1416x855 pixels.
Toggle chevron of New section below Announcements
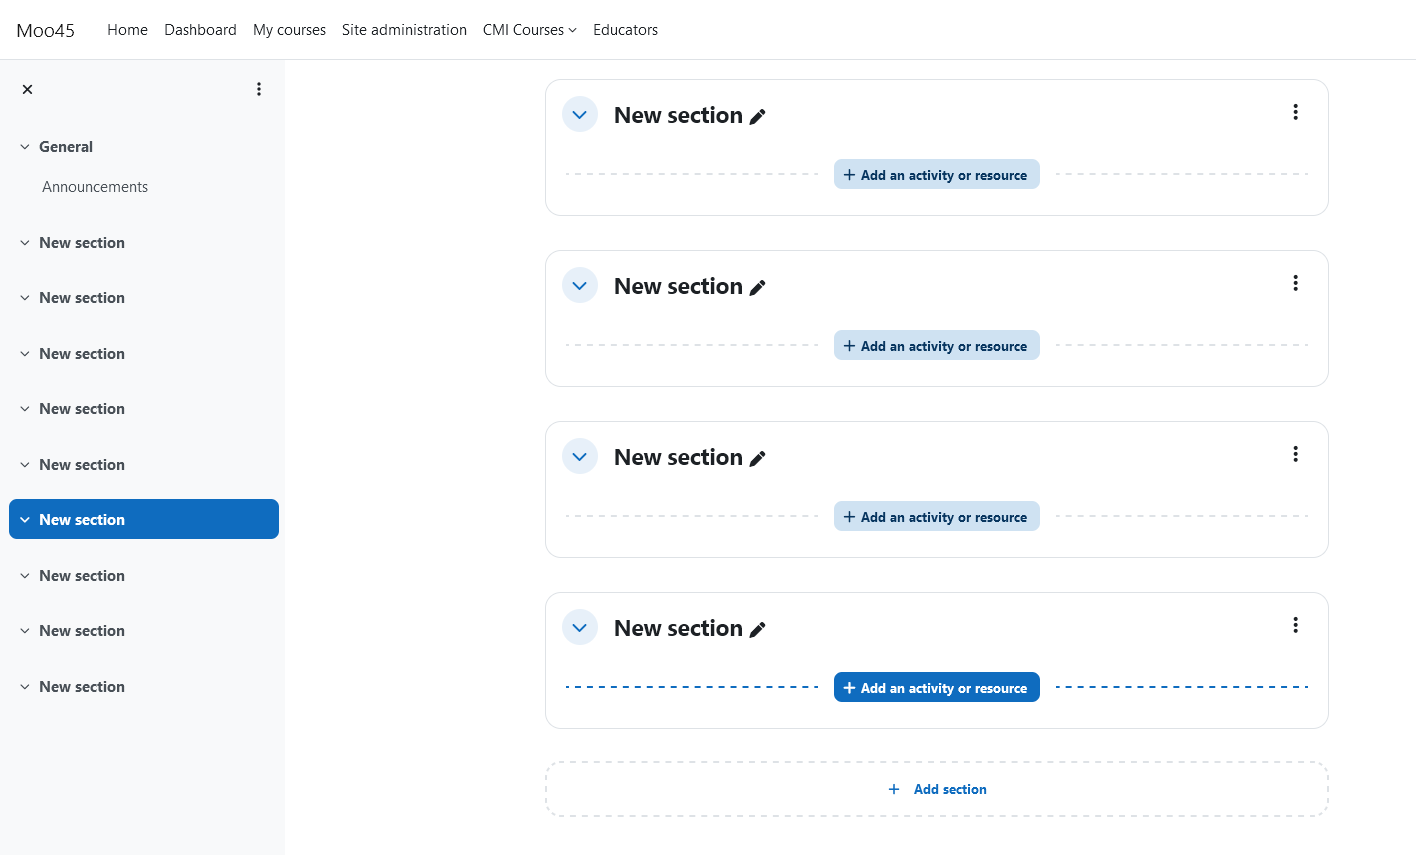click(x=25, y=243)
